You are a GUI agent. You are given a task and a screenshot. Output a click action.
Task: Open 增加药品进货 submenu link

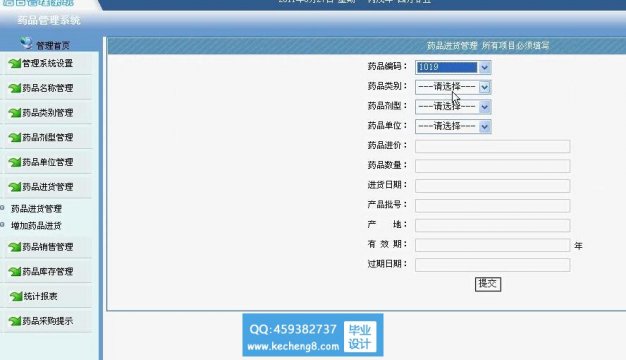[36, 225]
